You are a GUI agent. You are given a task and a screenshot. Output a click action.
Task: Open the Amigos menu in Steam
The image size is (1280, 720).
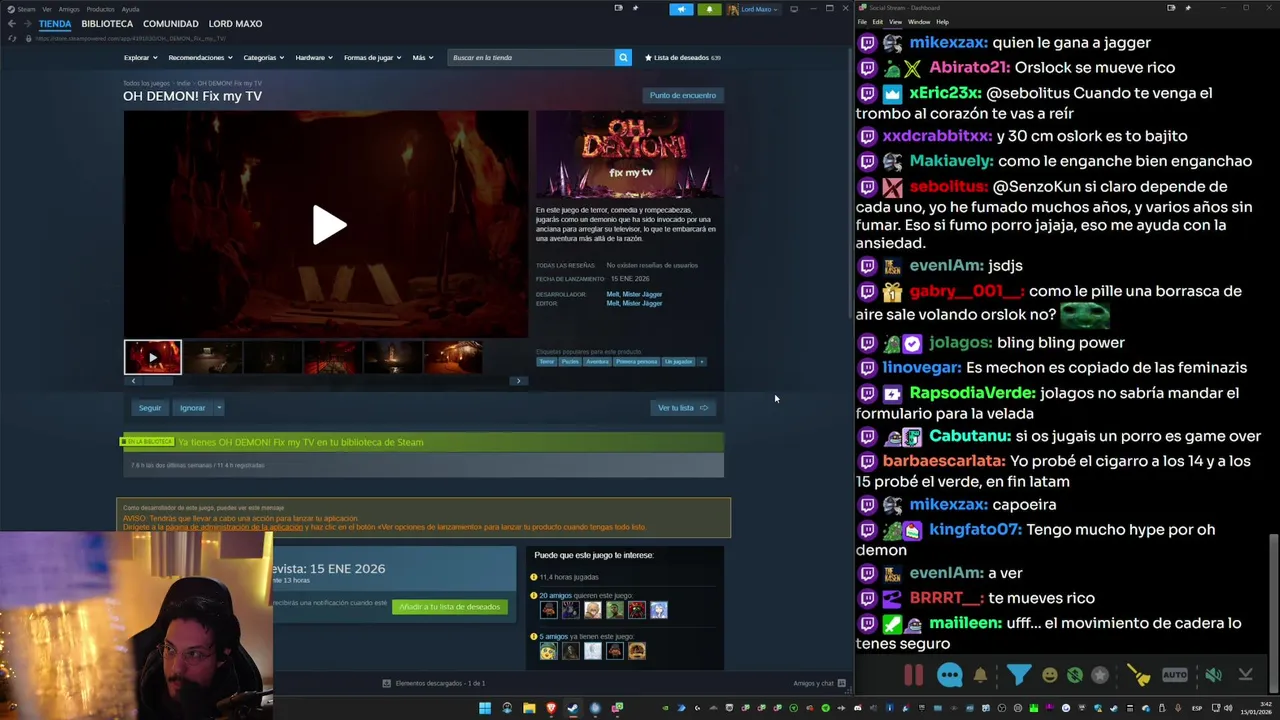click(x=69, y=9)
